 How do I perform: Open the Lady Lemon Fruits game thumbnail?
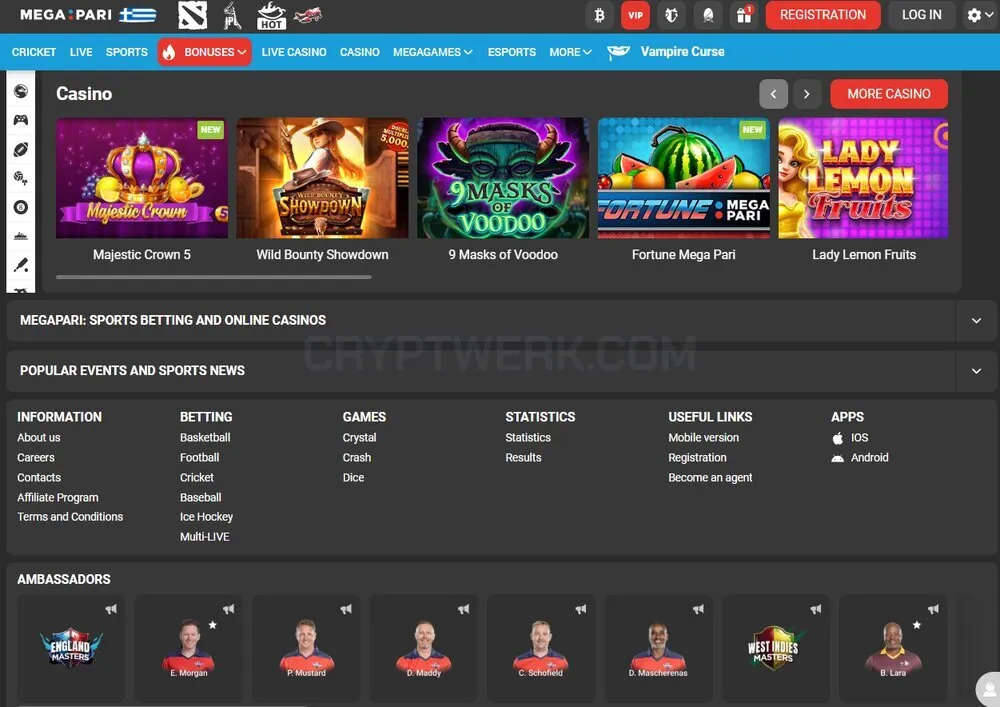(x=864, y=178)
